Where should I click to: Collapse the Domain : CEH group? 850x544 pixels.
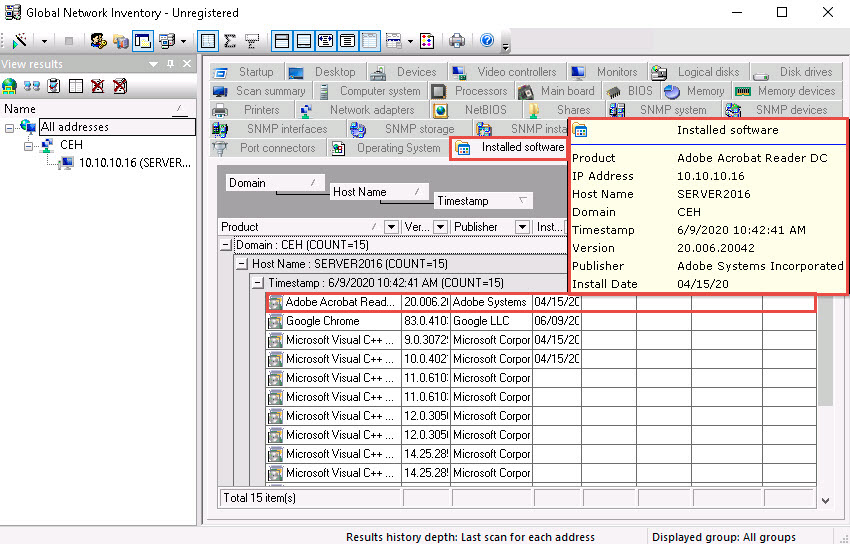[226, 245]
